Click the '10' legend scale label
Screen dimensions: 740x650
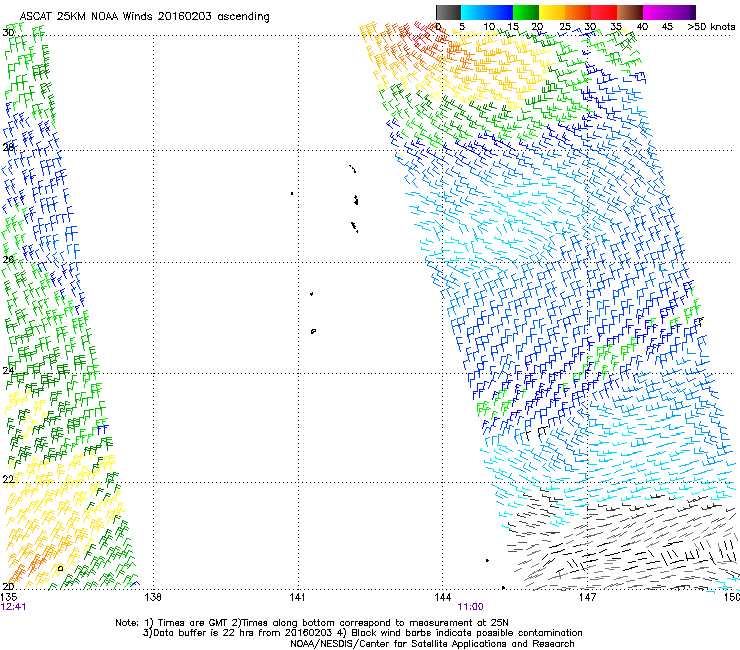coord(489,27)
